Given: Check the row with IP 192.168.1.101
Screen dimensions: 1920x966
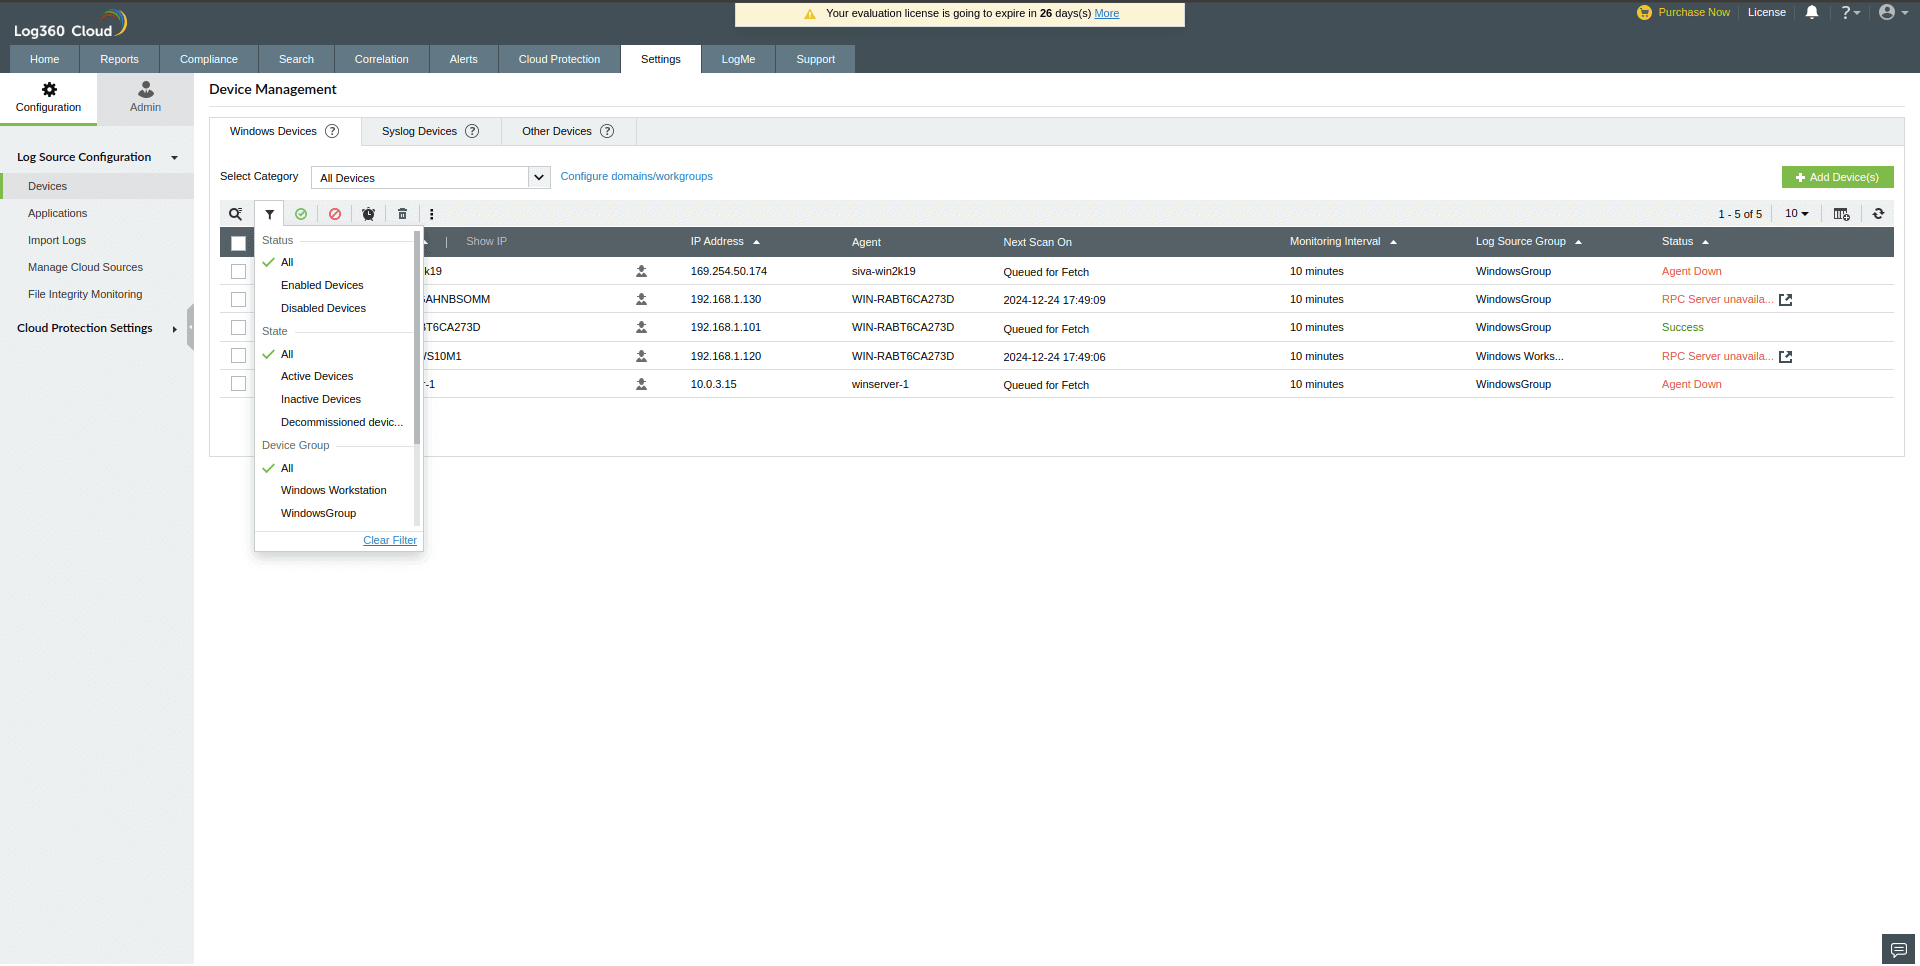Looking at the screenshot, I should coord(238,327).
